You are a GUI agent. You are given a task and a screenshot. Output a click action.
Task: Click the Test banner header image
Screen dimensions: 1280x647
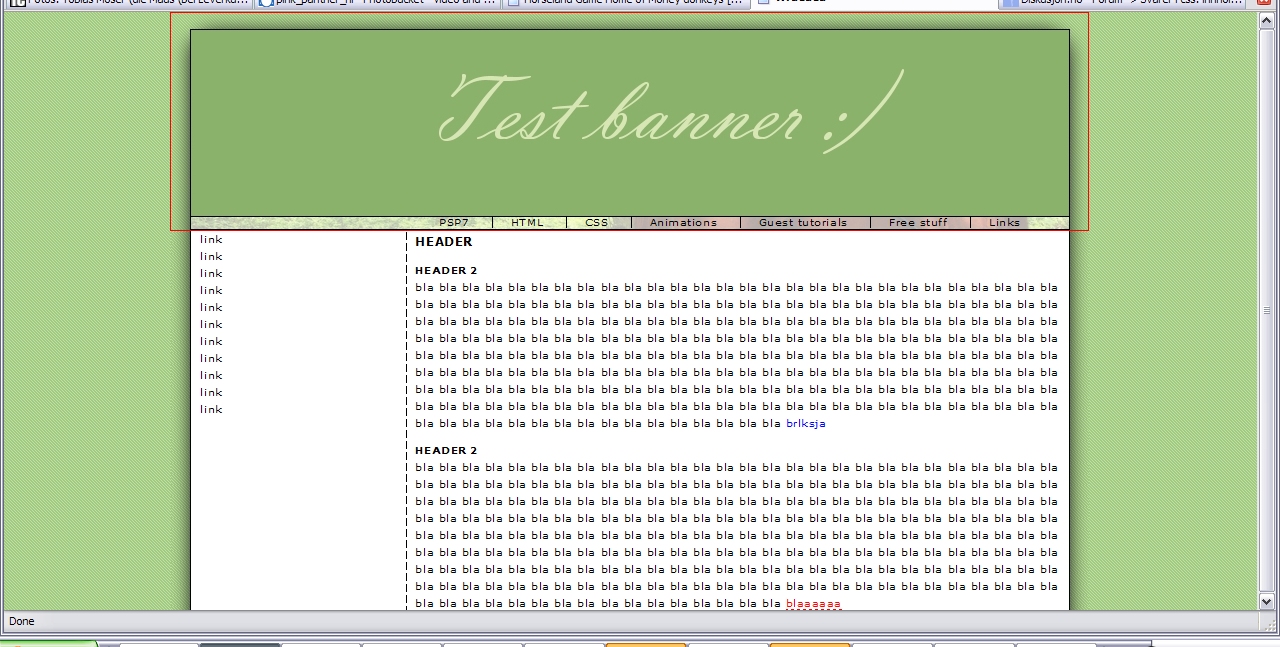coord(629,120)
